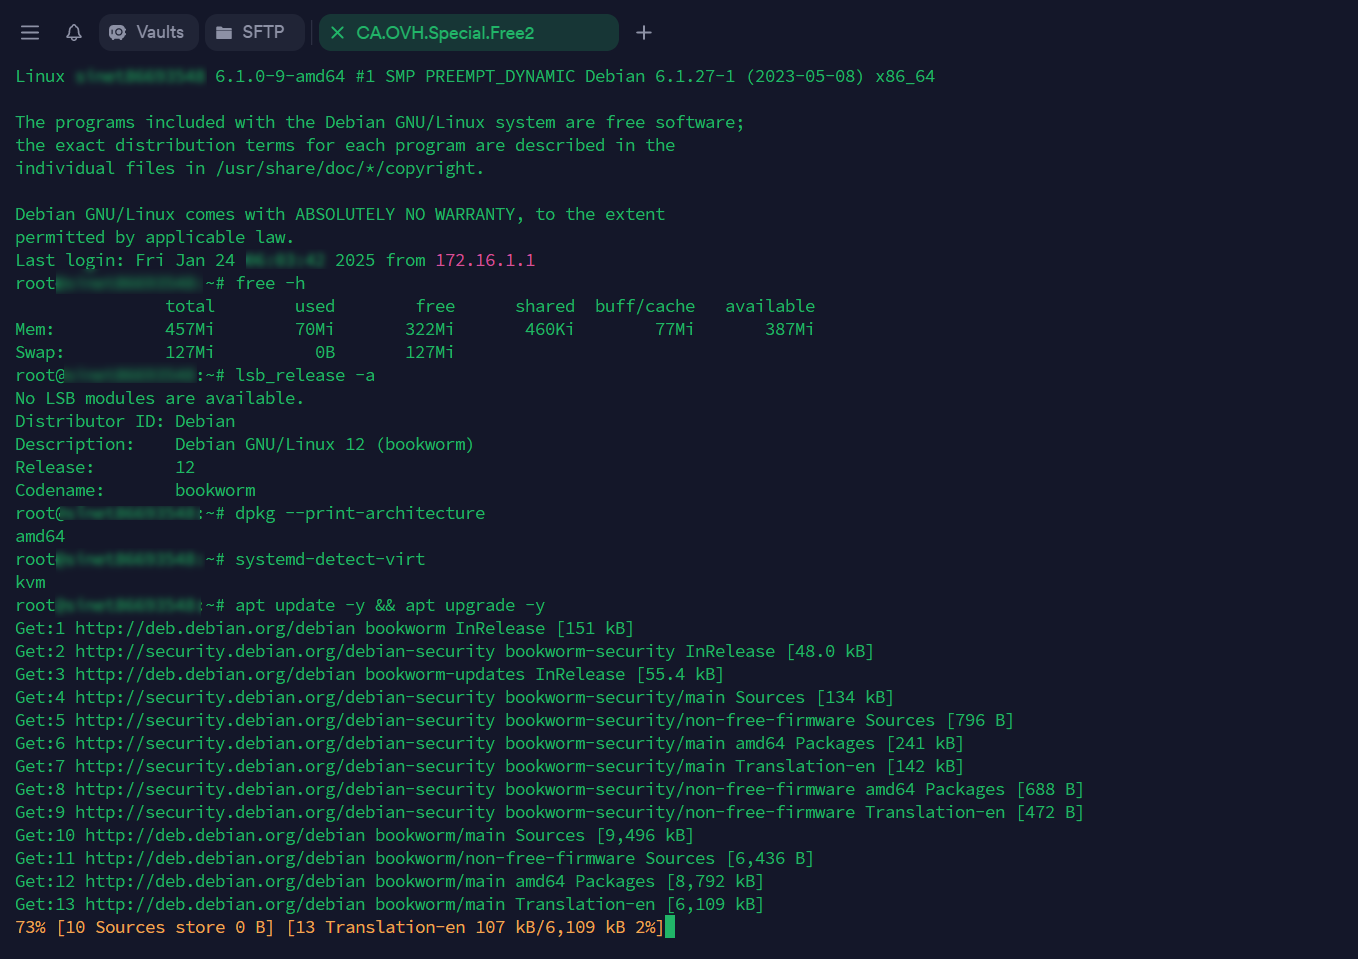
Task: Click the Mem used value 70Mi
Action: click(315, 329)
